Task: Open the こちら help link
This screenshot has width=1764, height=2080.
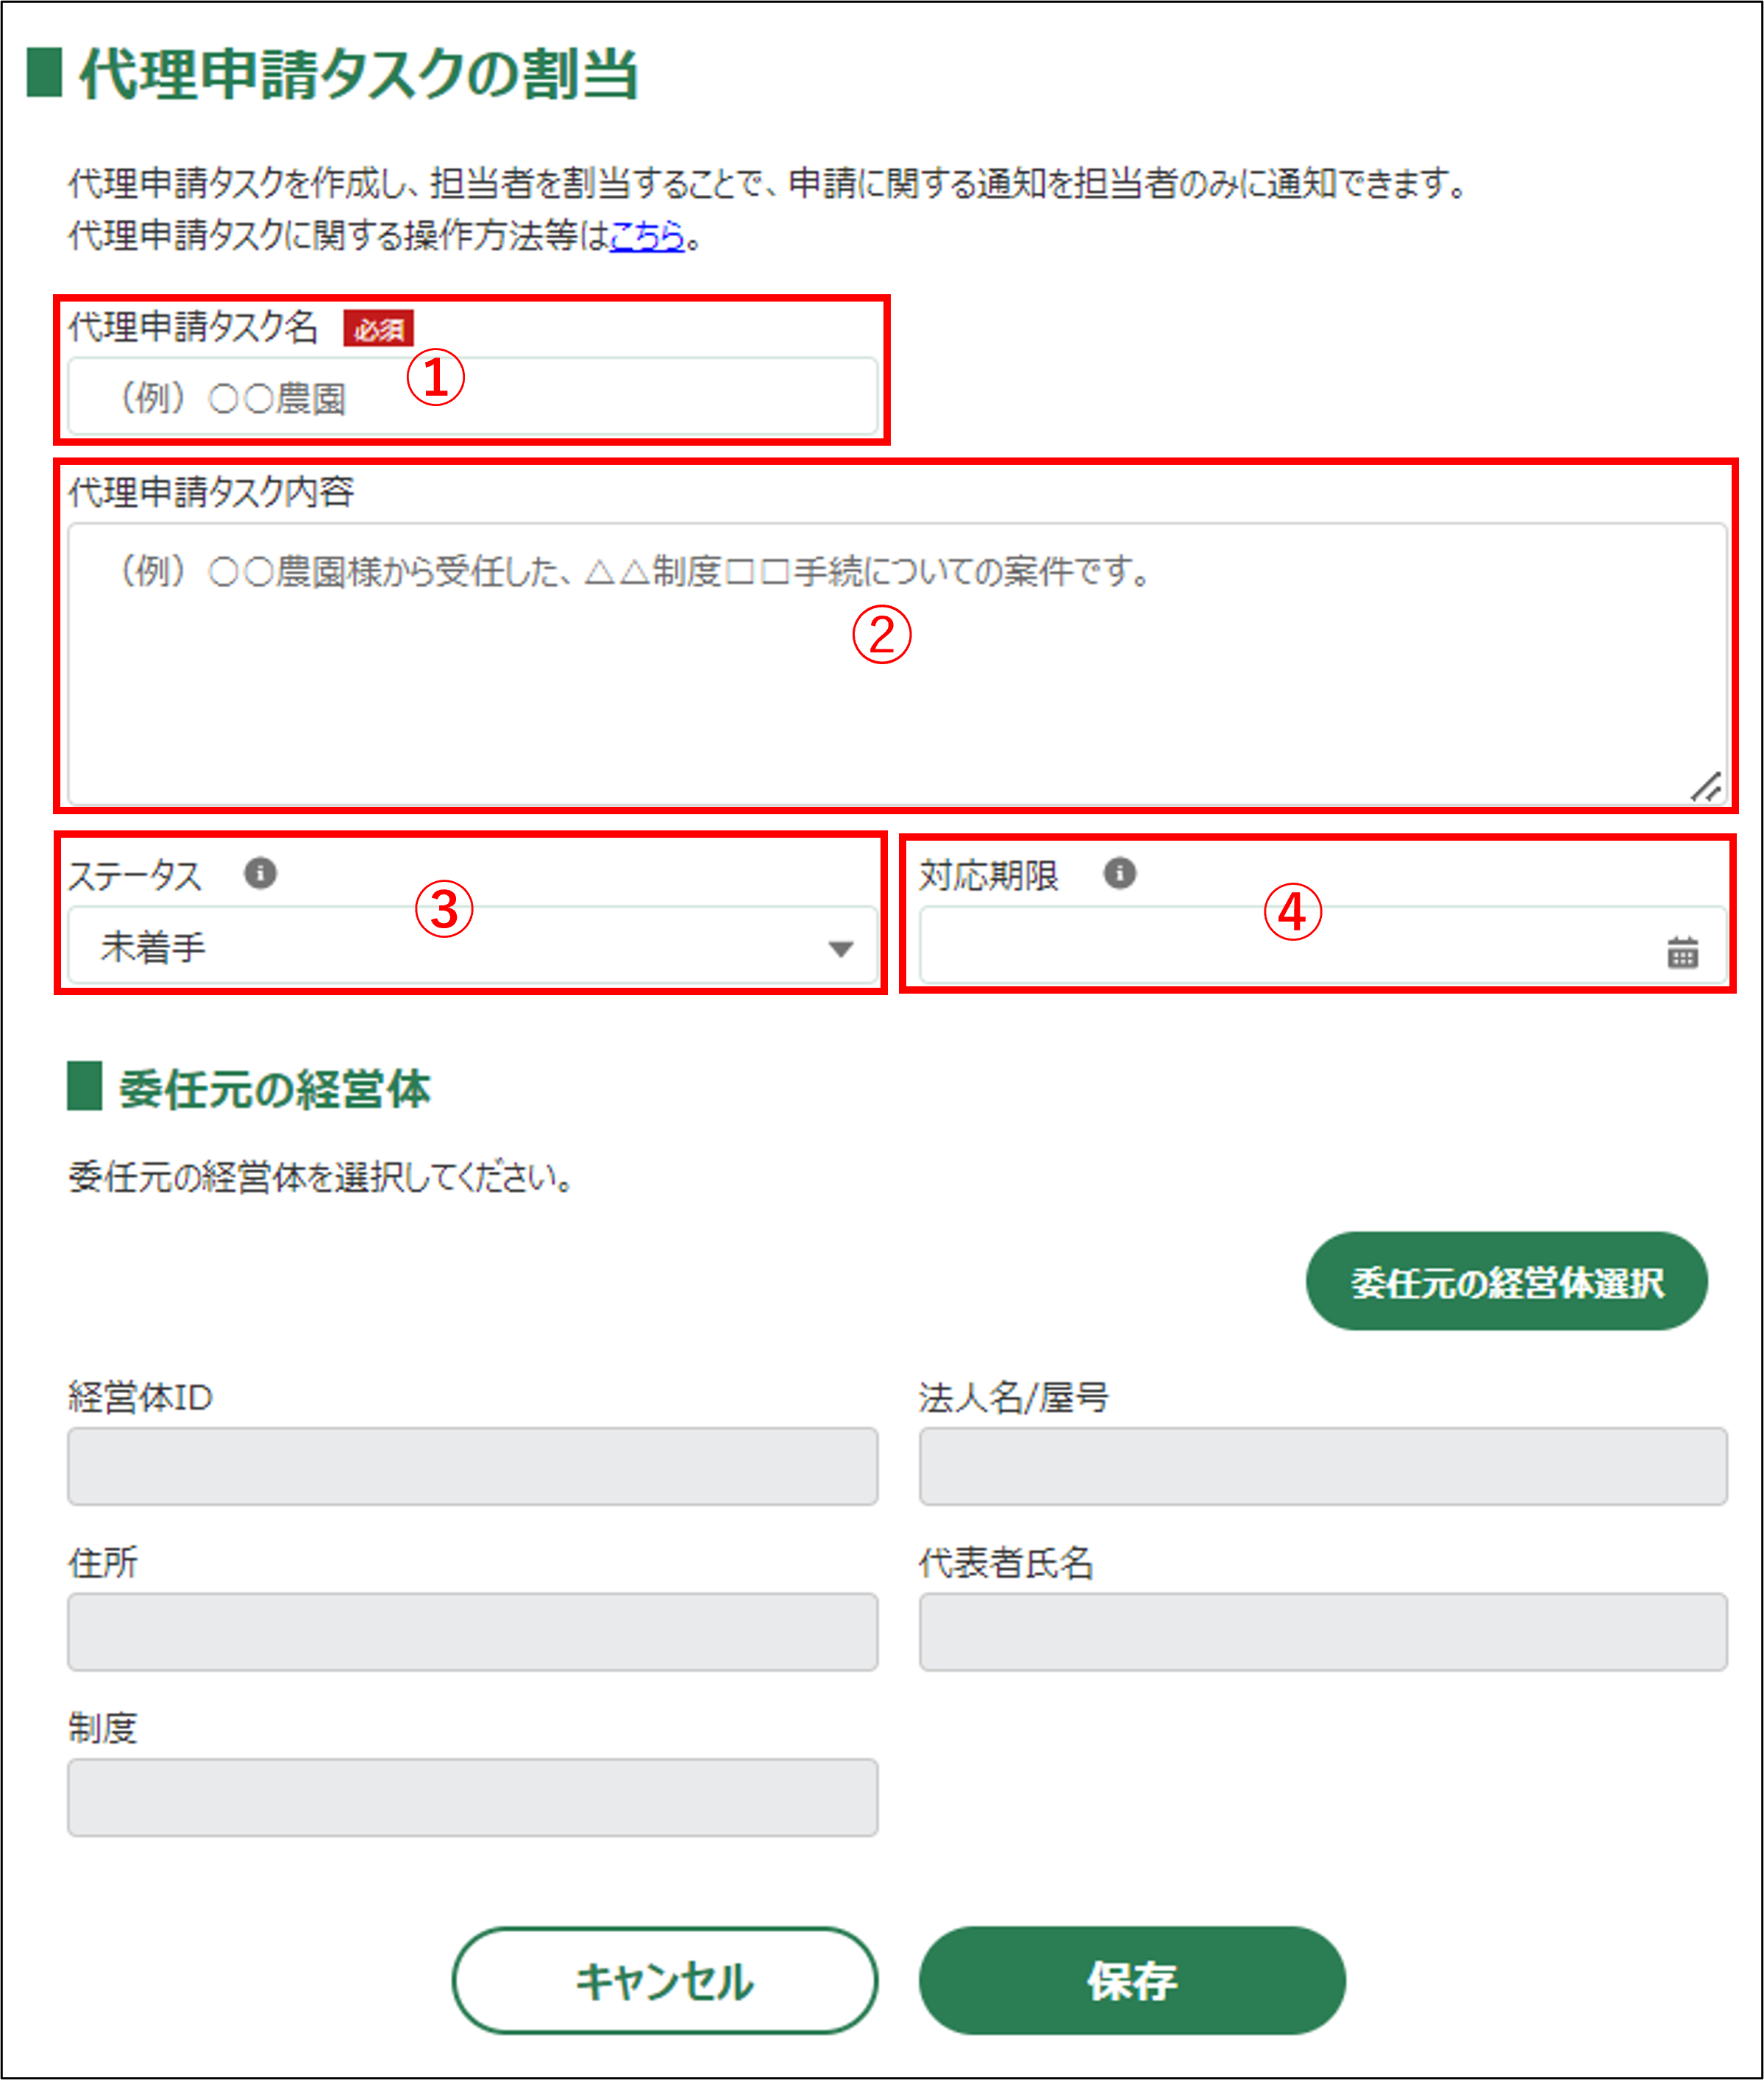Action: (647, 236)
